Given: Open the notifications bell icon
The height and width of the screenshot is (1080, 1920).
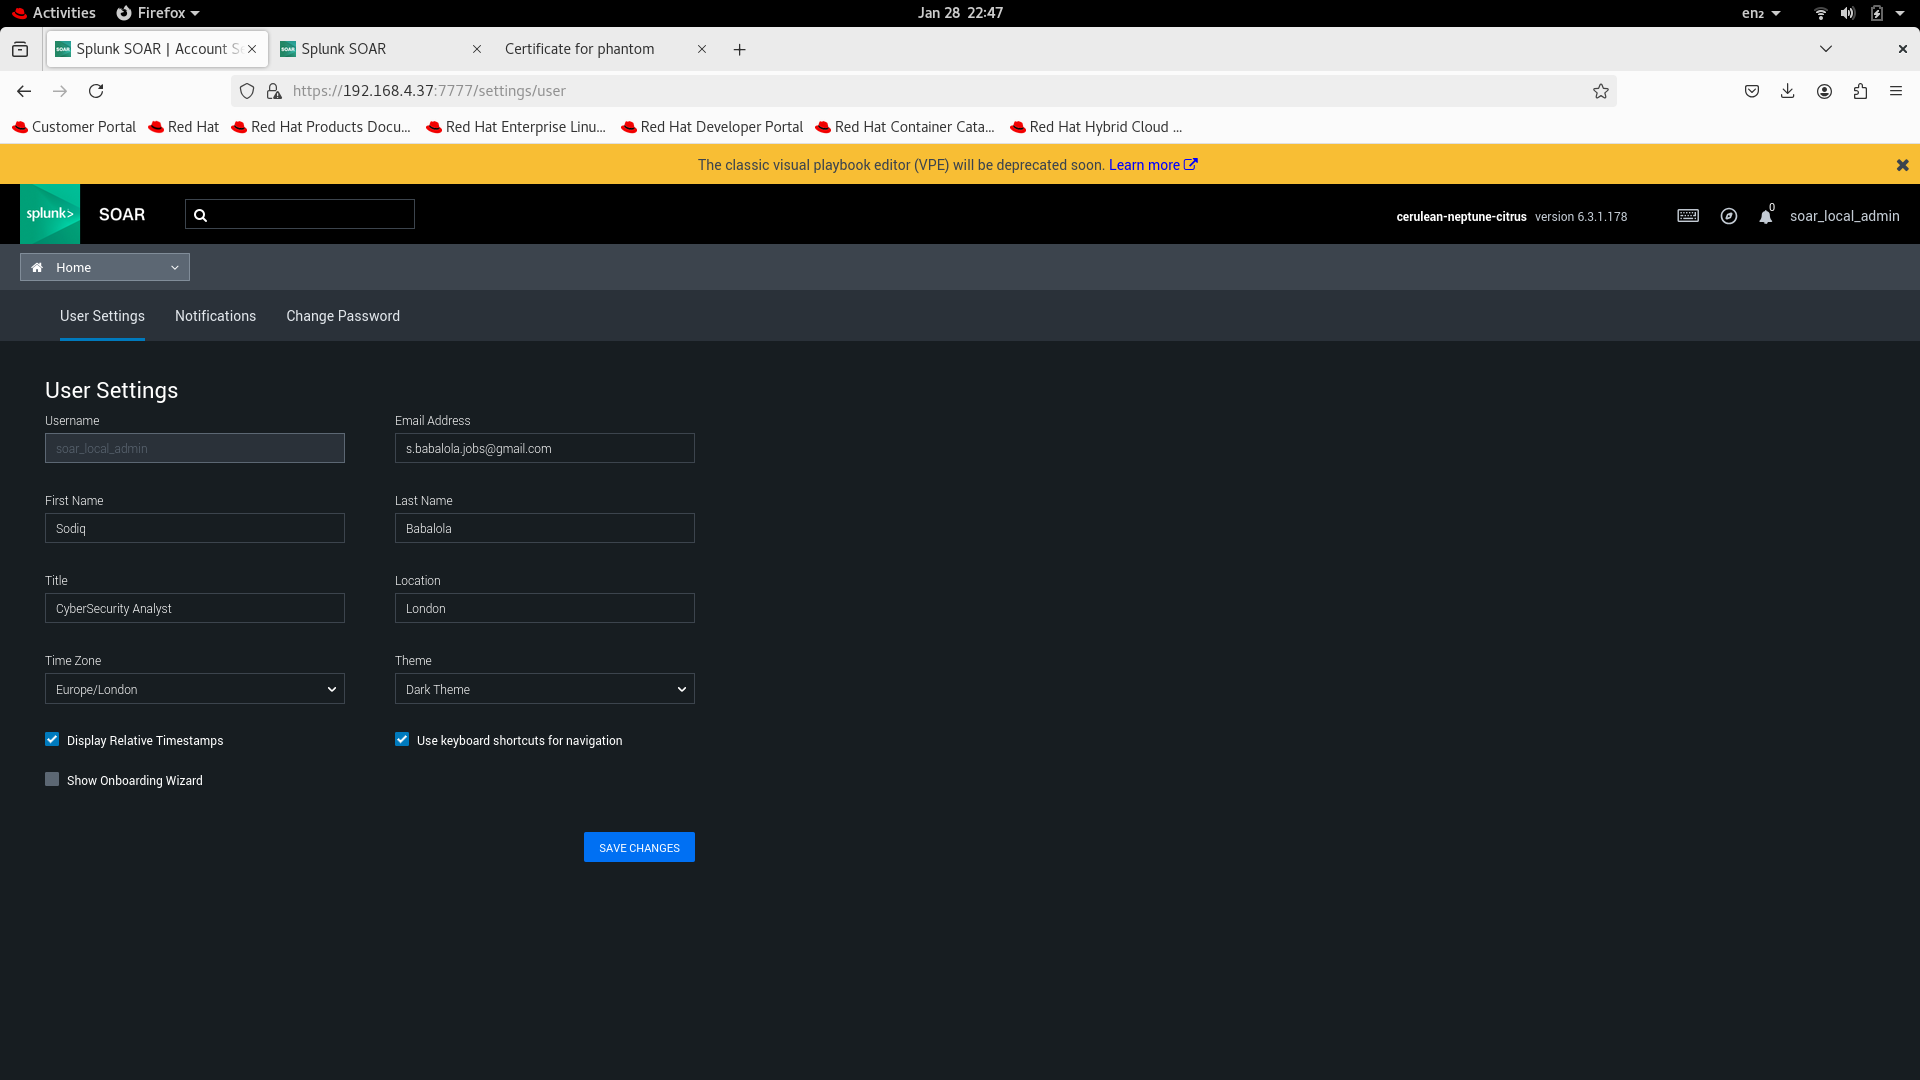Looking at the screenshot, I should (x=1766, y=217).
